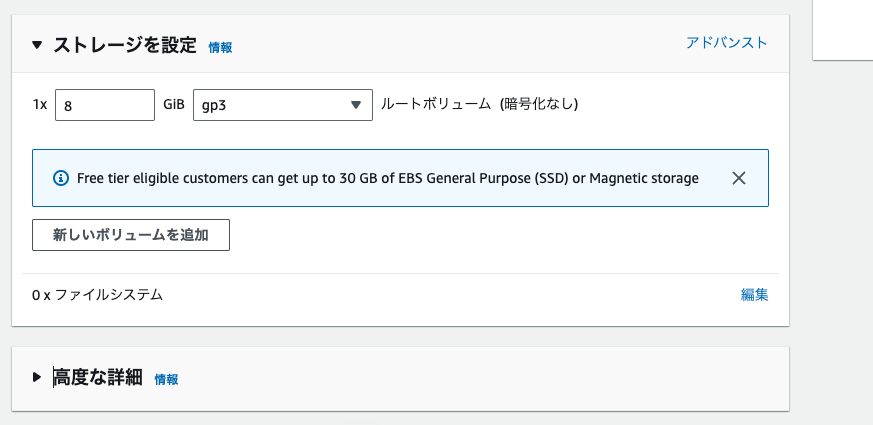Focus the volume size GiB input field

(x=104, y=105)
